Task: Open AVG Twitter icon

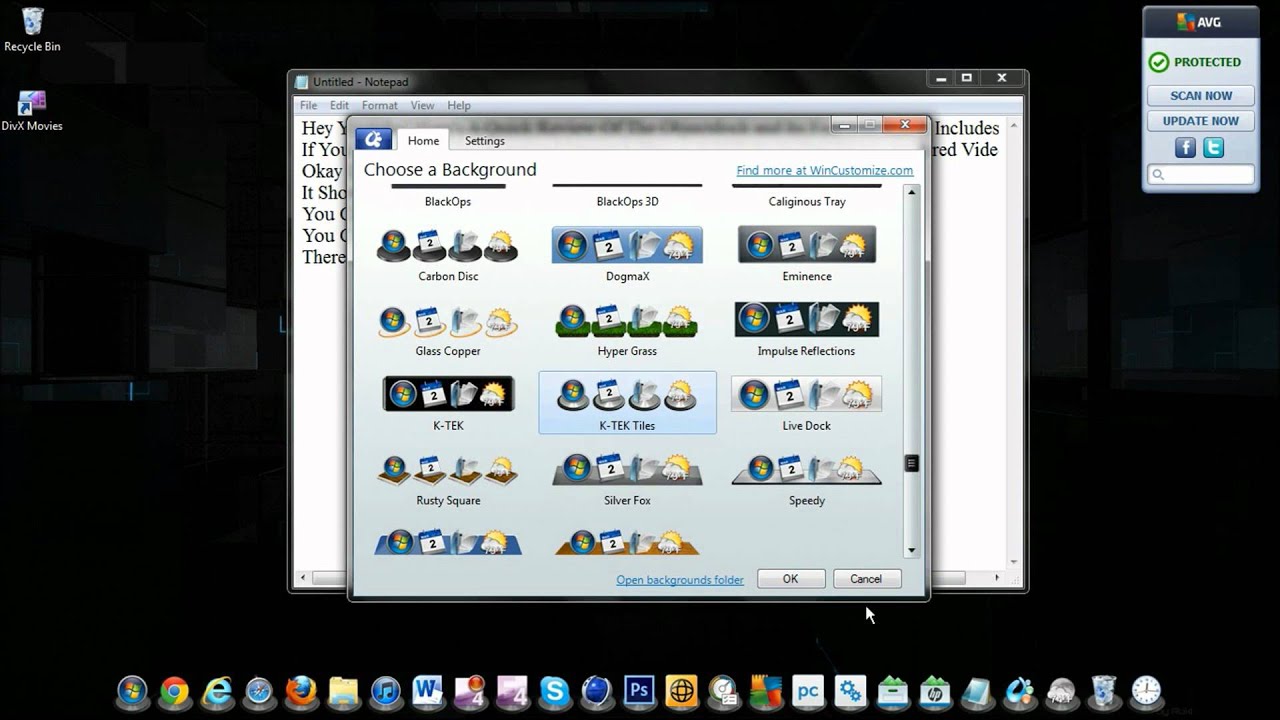Action: (1213, 148)
